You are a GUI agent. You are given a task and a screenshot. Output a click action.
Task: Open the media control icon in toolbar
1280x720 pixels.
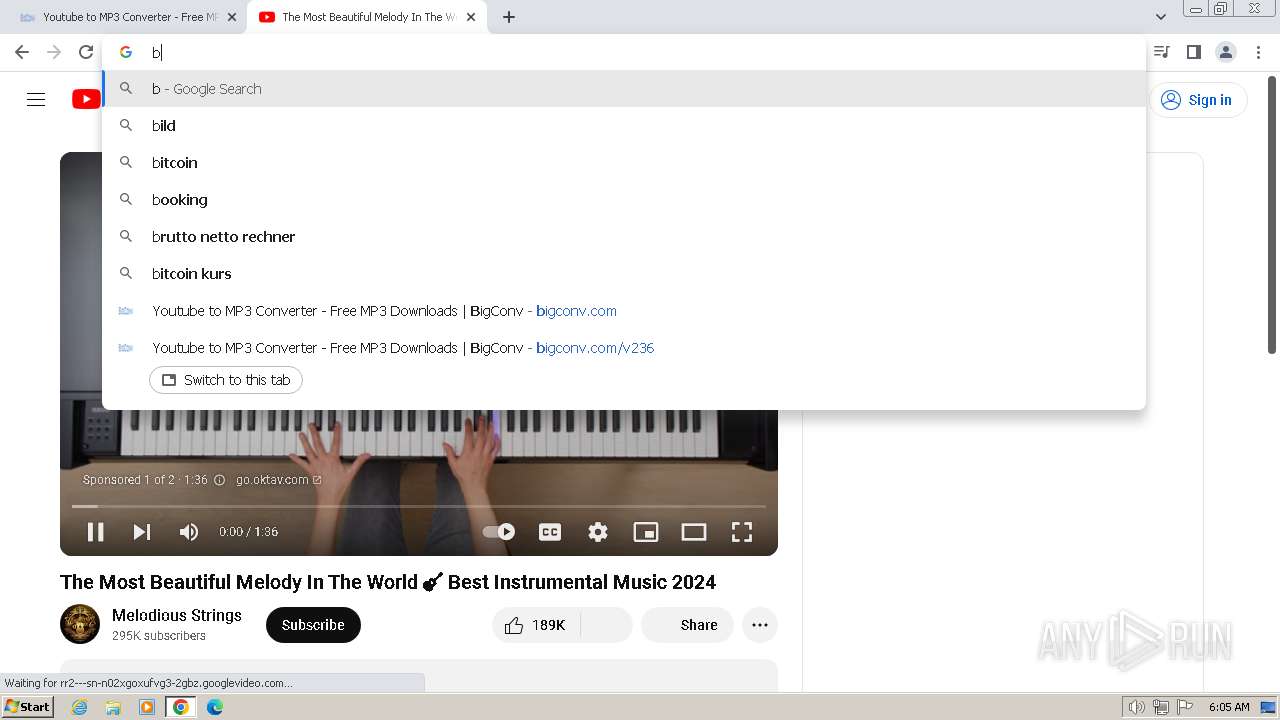point(1161,52)
